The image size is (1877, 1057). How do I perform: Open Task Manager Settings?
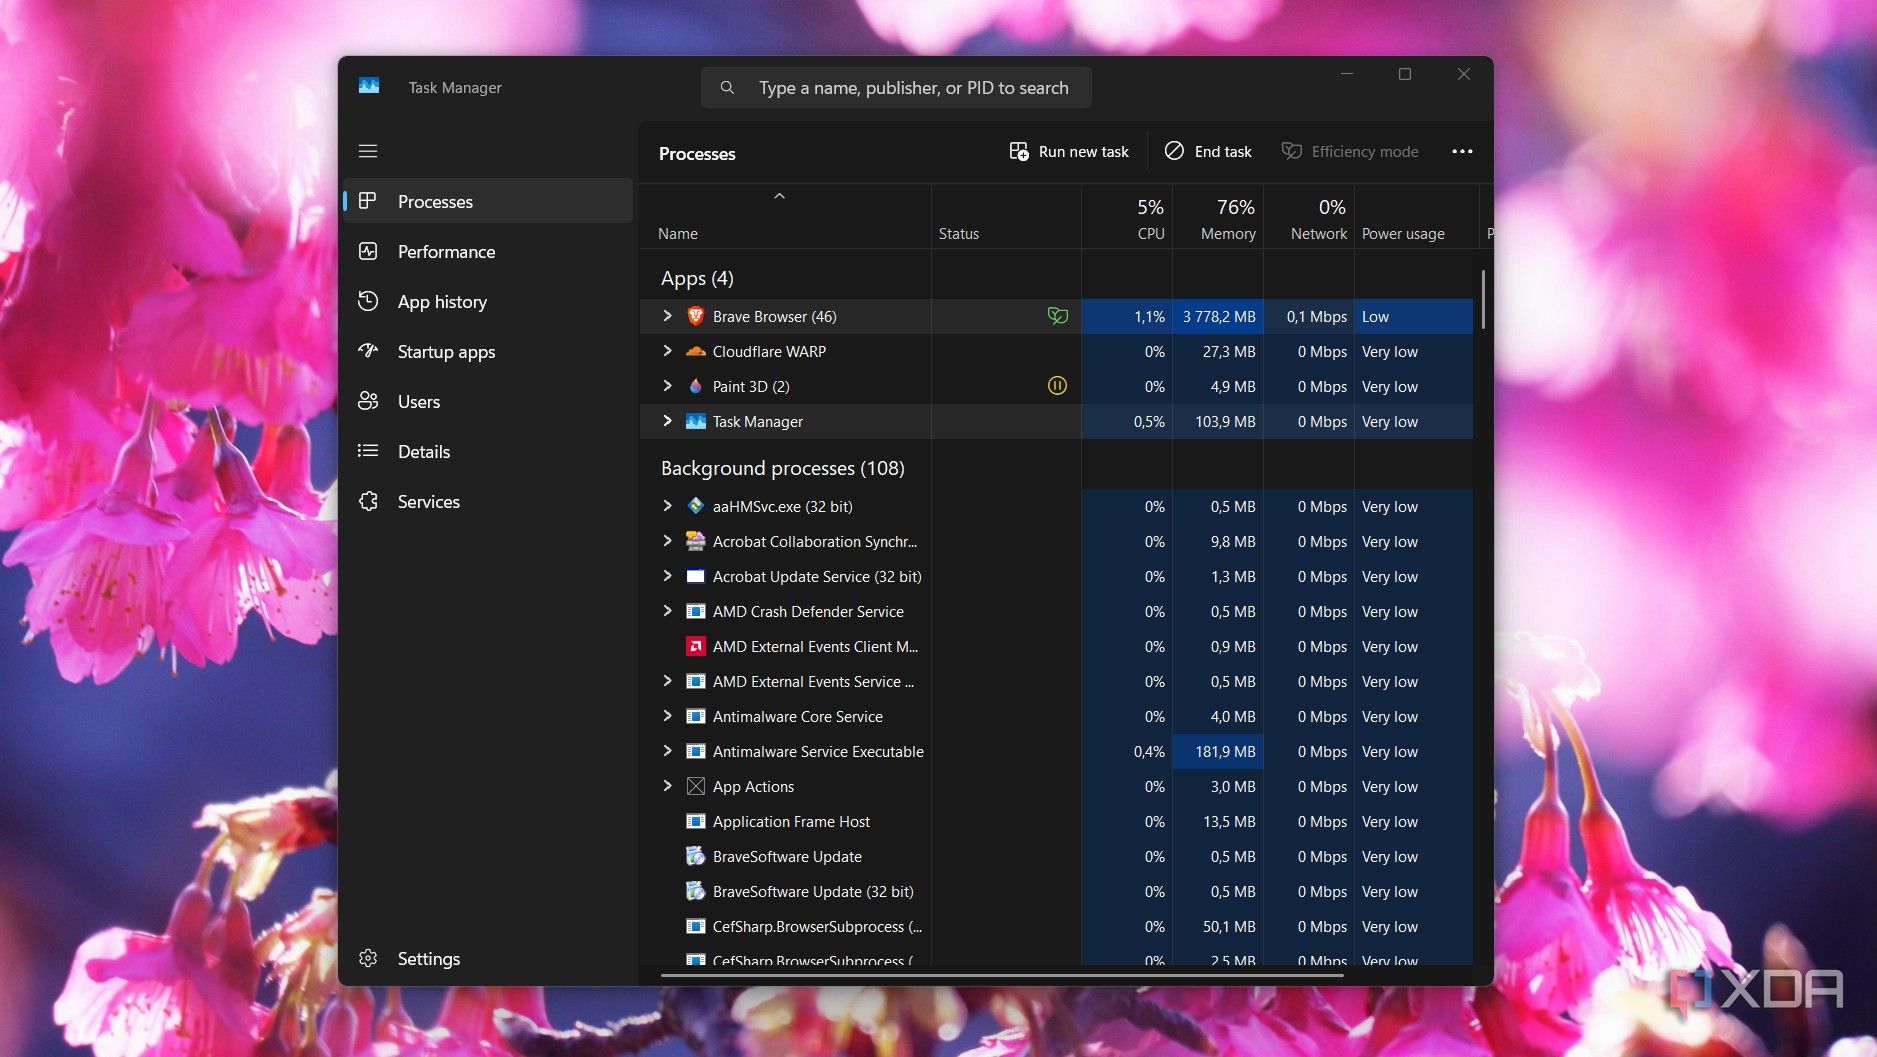488,958
